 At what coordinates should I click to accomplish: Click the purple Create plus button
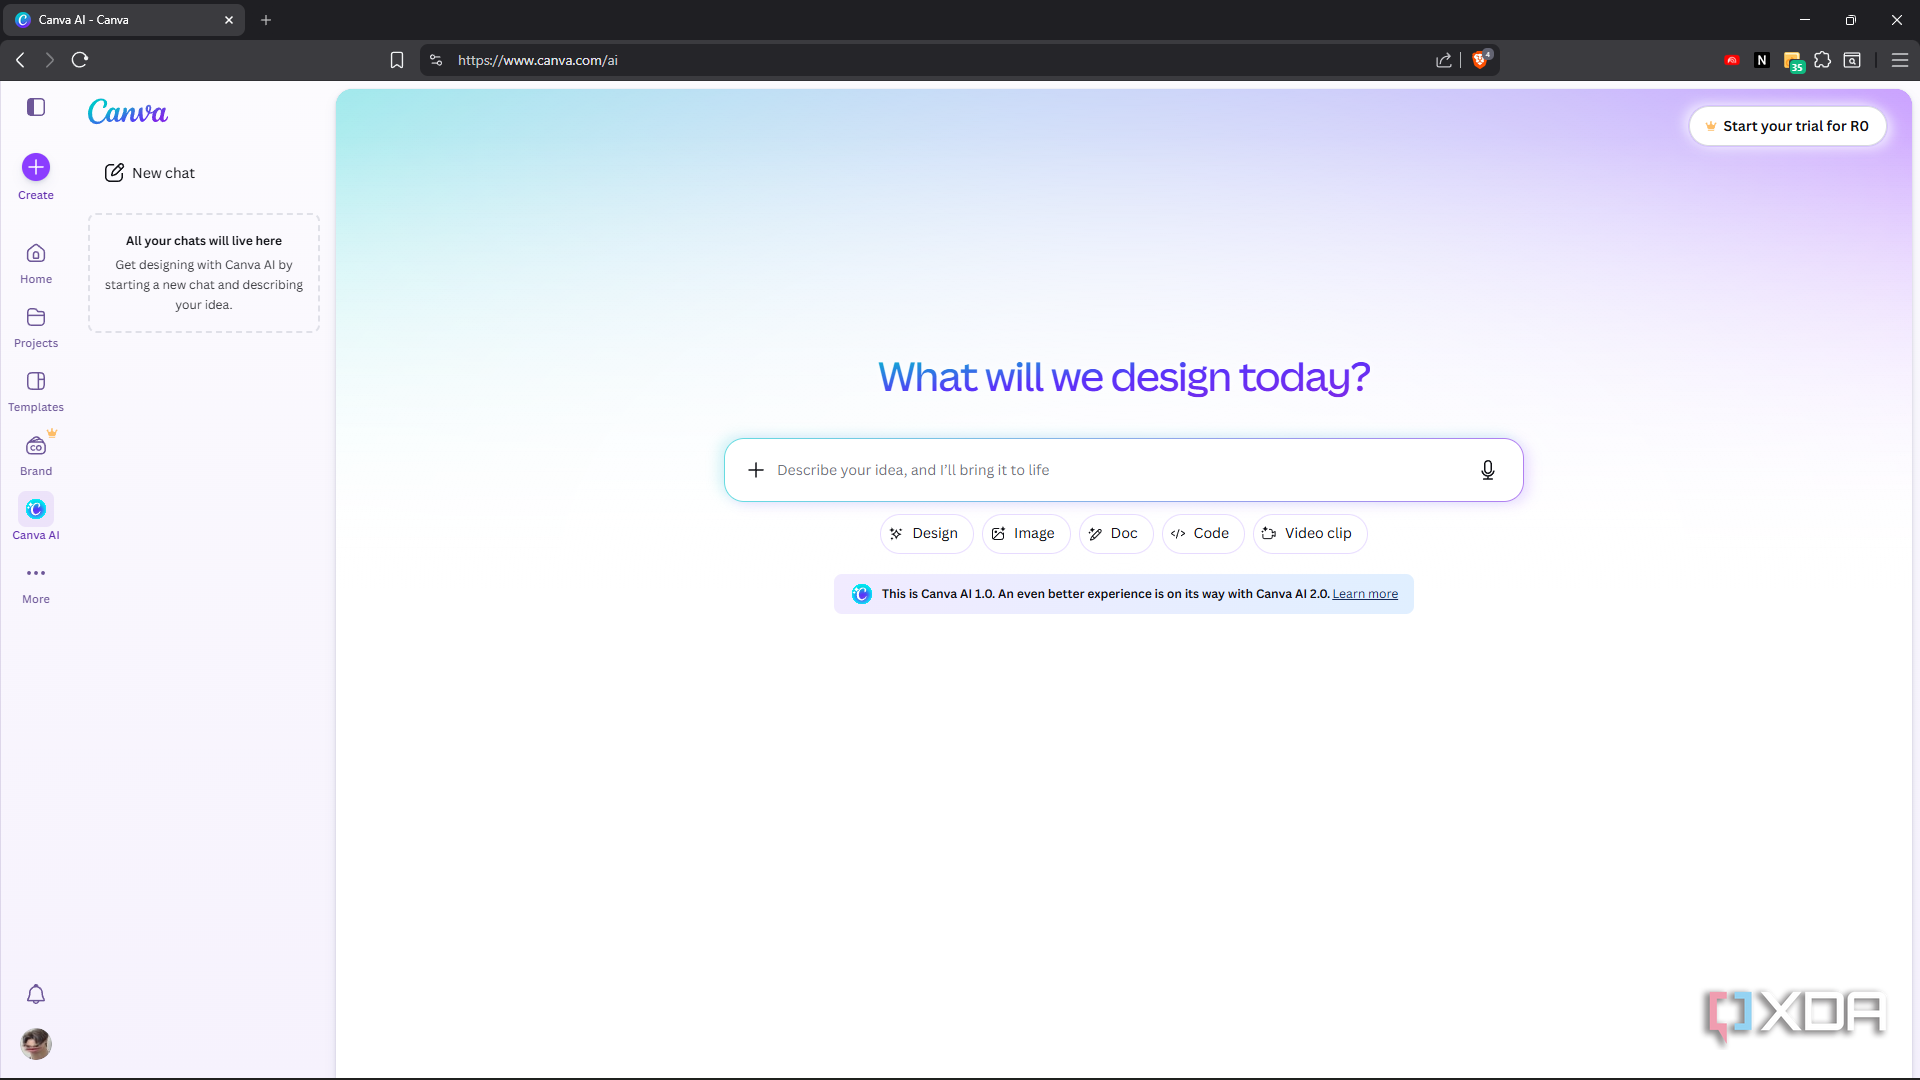(x=36, y=167)
